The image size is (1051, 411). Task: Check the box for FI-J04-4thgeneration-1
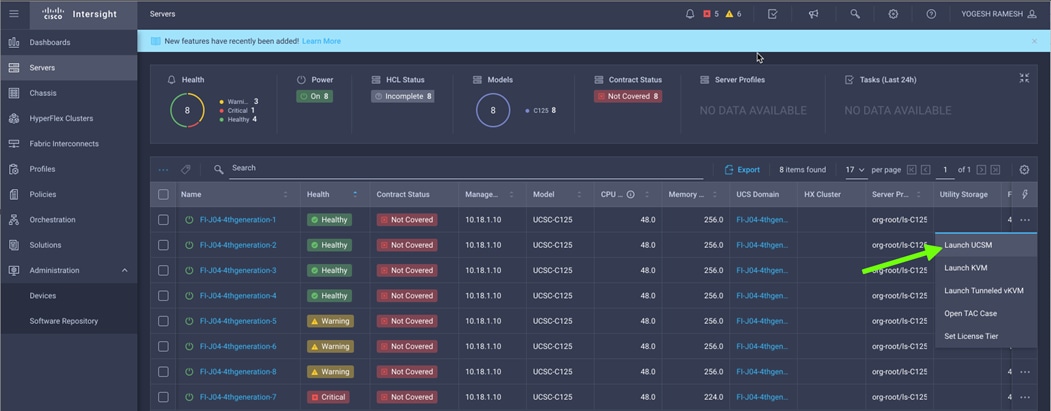tap(164, 220)
